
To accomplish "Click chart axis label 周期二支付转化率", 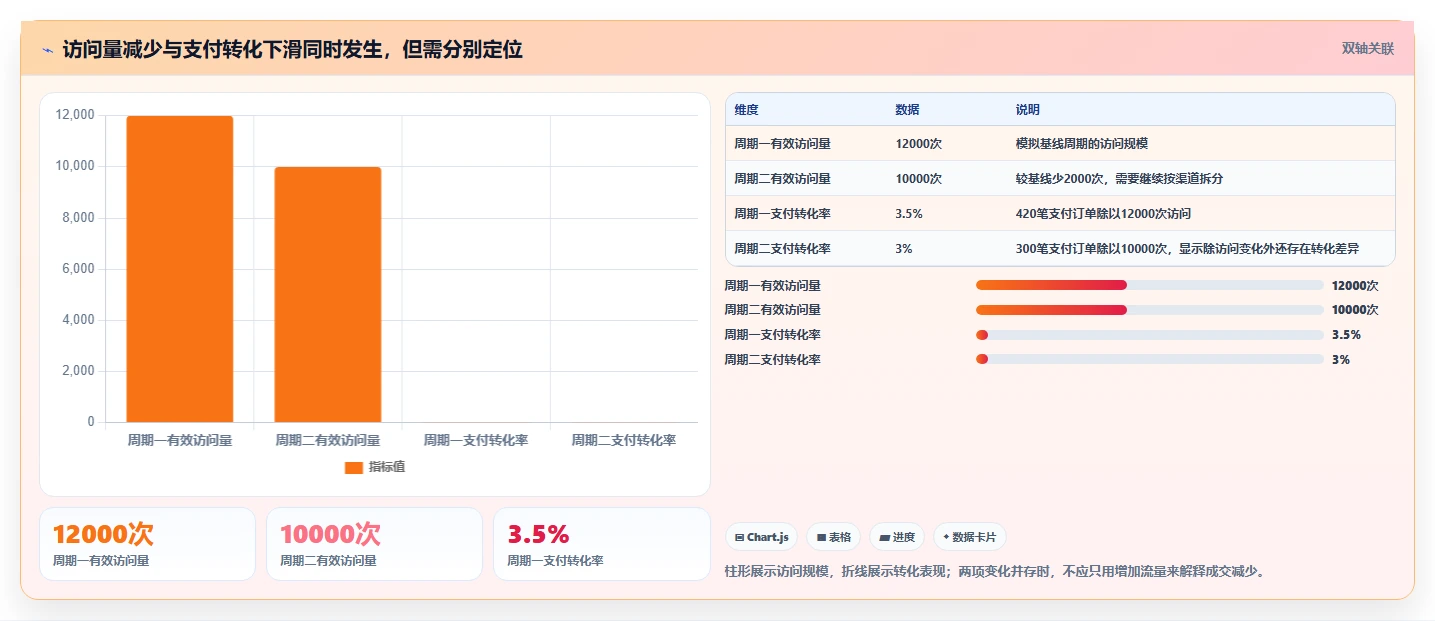I will [x=624, y=440].
